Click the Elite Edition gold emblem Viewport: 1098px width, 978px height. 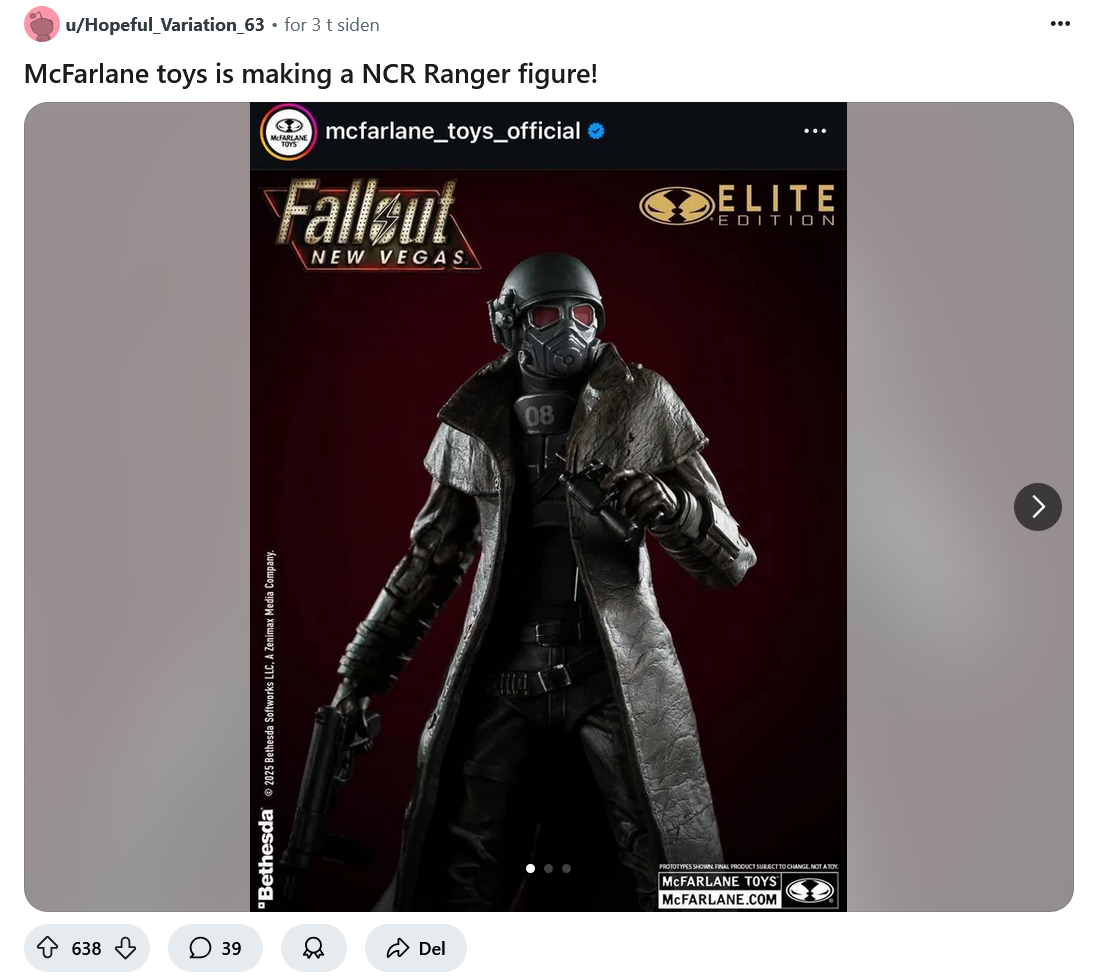[676, 206]
